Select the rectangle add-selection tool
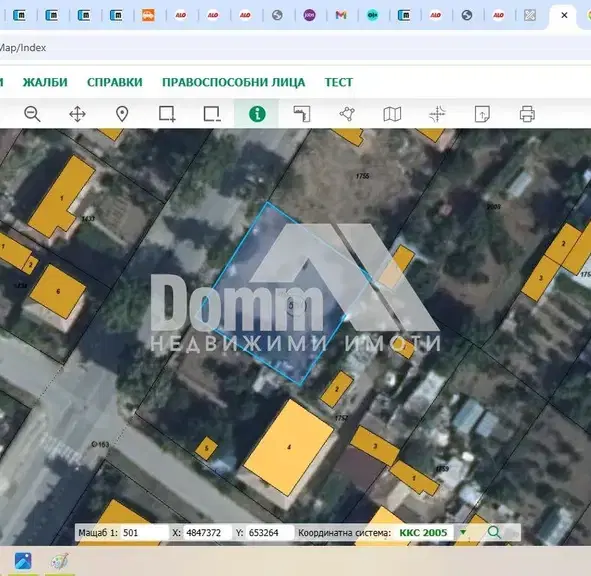The width and height of the screenshot is (591, 576). 167,114
